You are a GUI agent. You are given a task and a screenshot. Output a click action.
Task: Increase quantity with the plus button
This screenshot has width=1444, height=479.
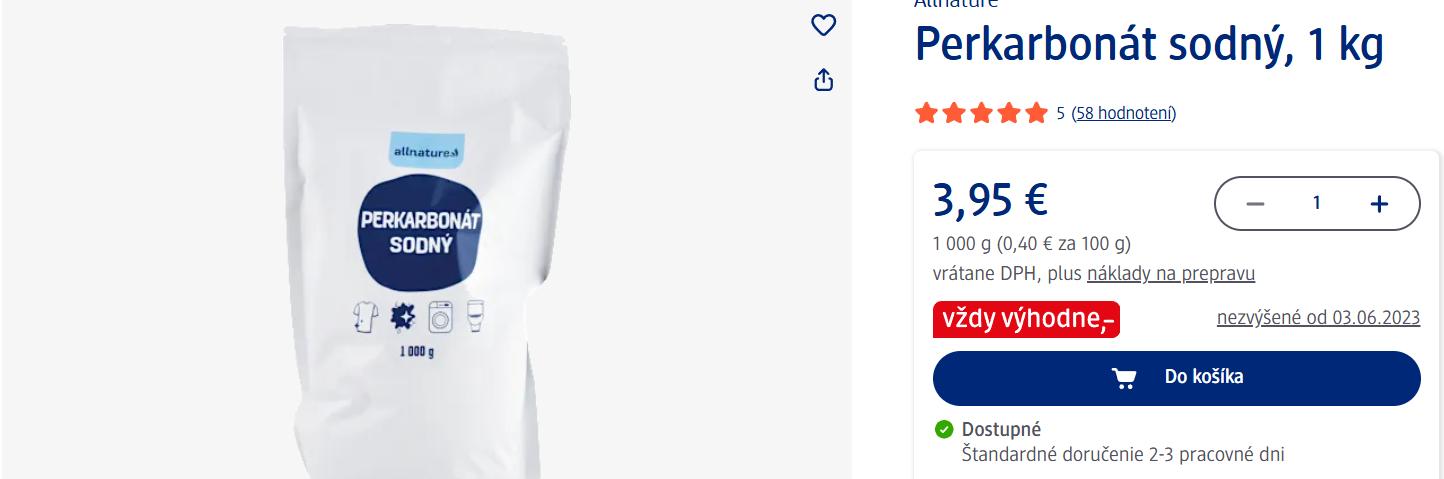[x=1379, y=204]
